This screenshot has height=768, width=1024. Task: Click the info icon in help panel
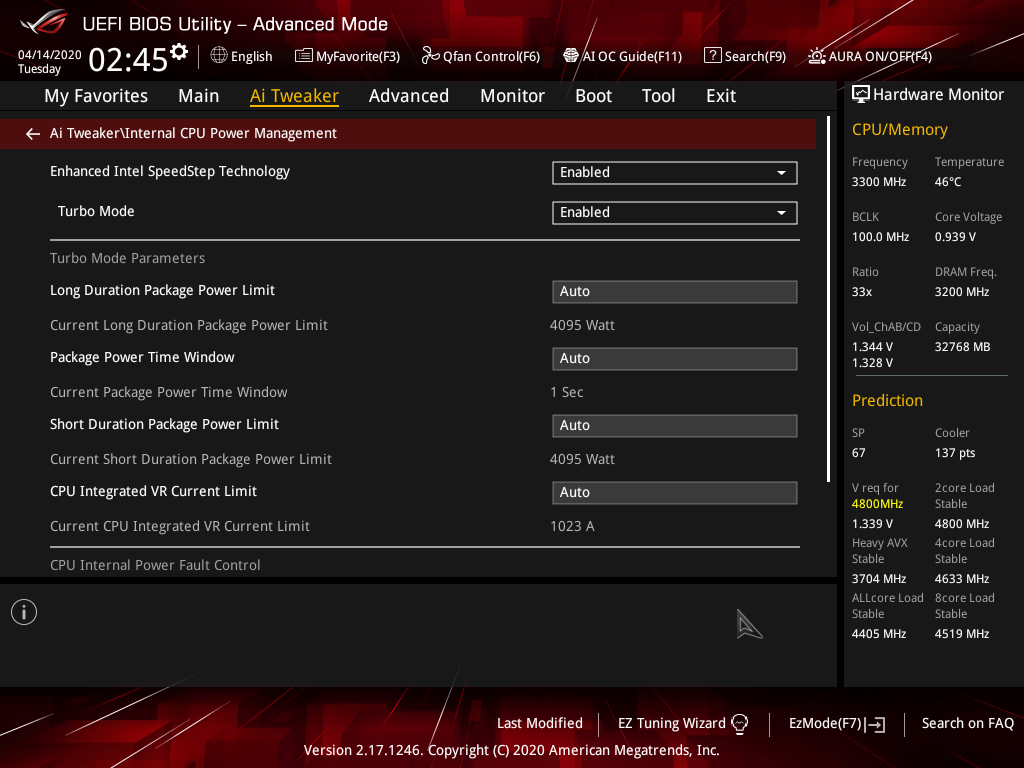tap(24, 613)
